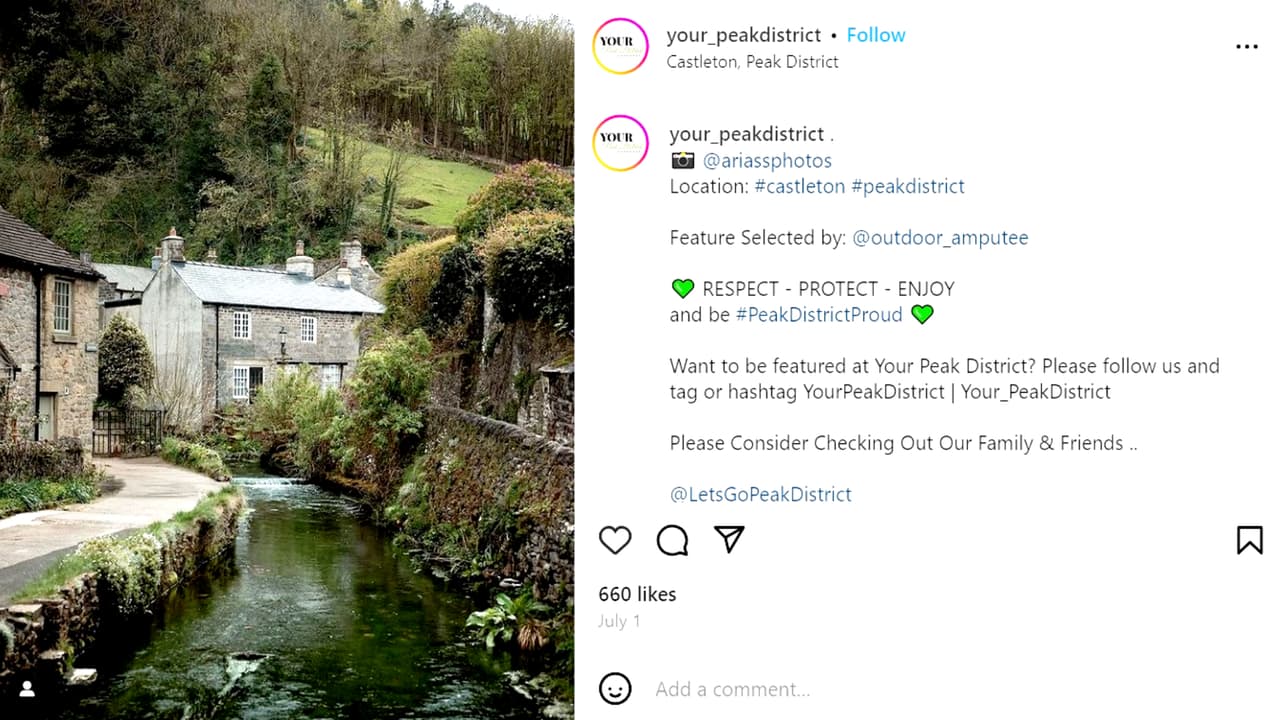This screenshot has height=720, width=1280.
Task: Visit the @ariassphotos profile
Action: pos(767,160)
